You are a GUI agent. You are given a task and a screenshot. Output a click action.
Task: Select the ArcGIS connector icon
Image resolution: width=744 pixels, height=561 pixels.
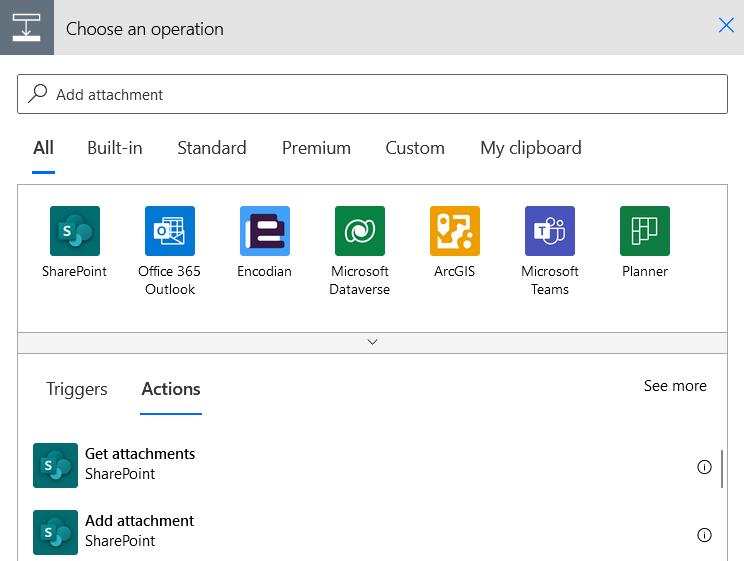click(454, 231)
